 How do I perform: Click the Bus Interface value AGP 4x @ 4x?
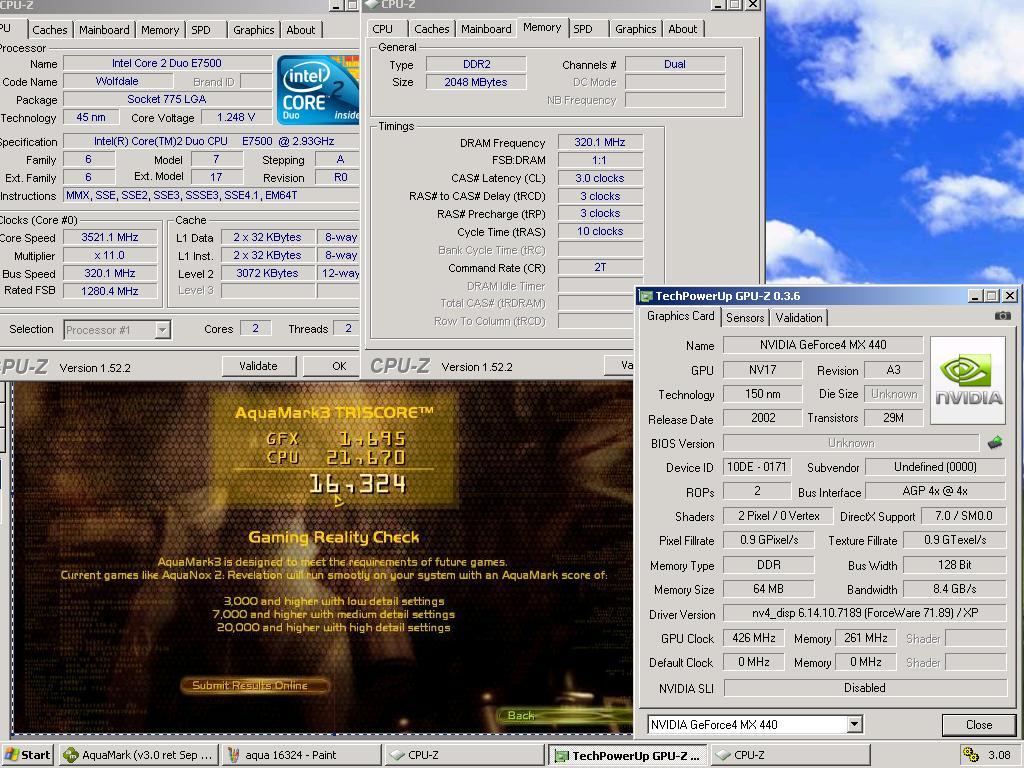(935, 491)
